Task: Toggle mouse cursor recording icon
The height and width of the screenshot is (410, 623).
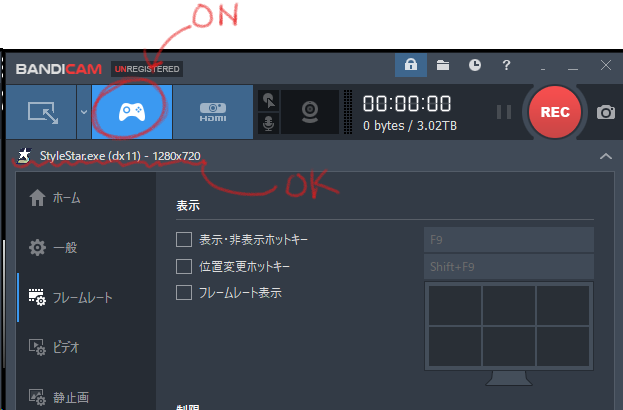Action: coord(269,101)
